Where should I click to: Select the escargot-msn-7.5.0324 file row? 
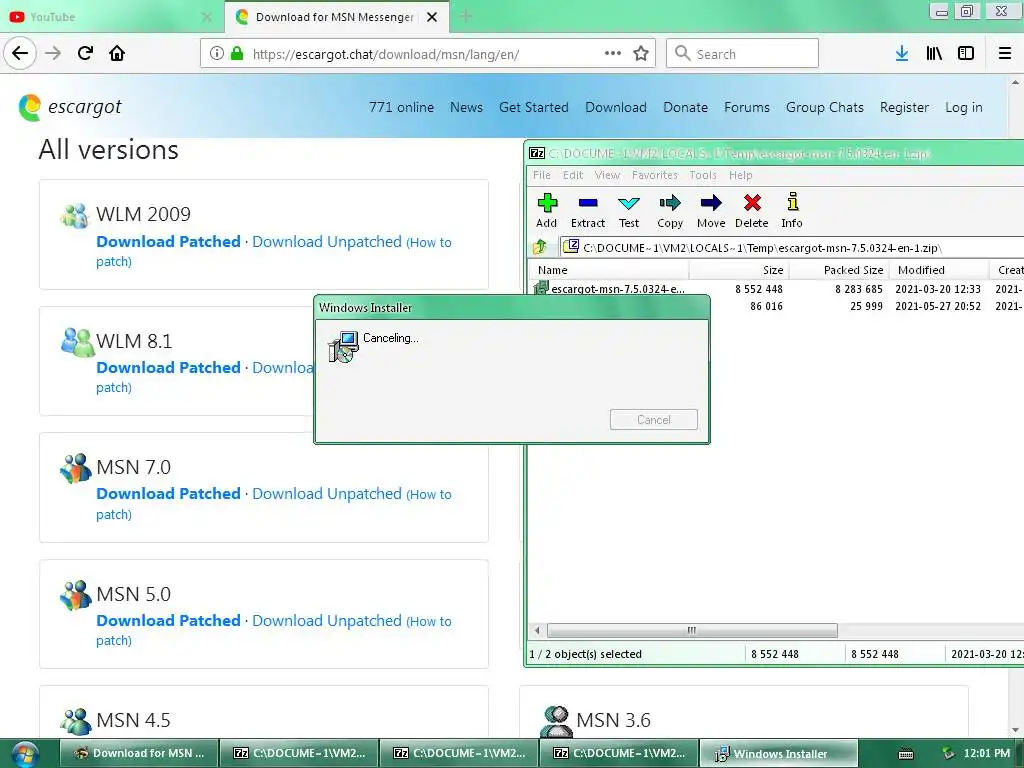click(x=776, y=289)
